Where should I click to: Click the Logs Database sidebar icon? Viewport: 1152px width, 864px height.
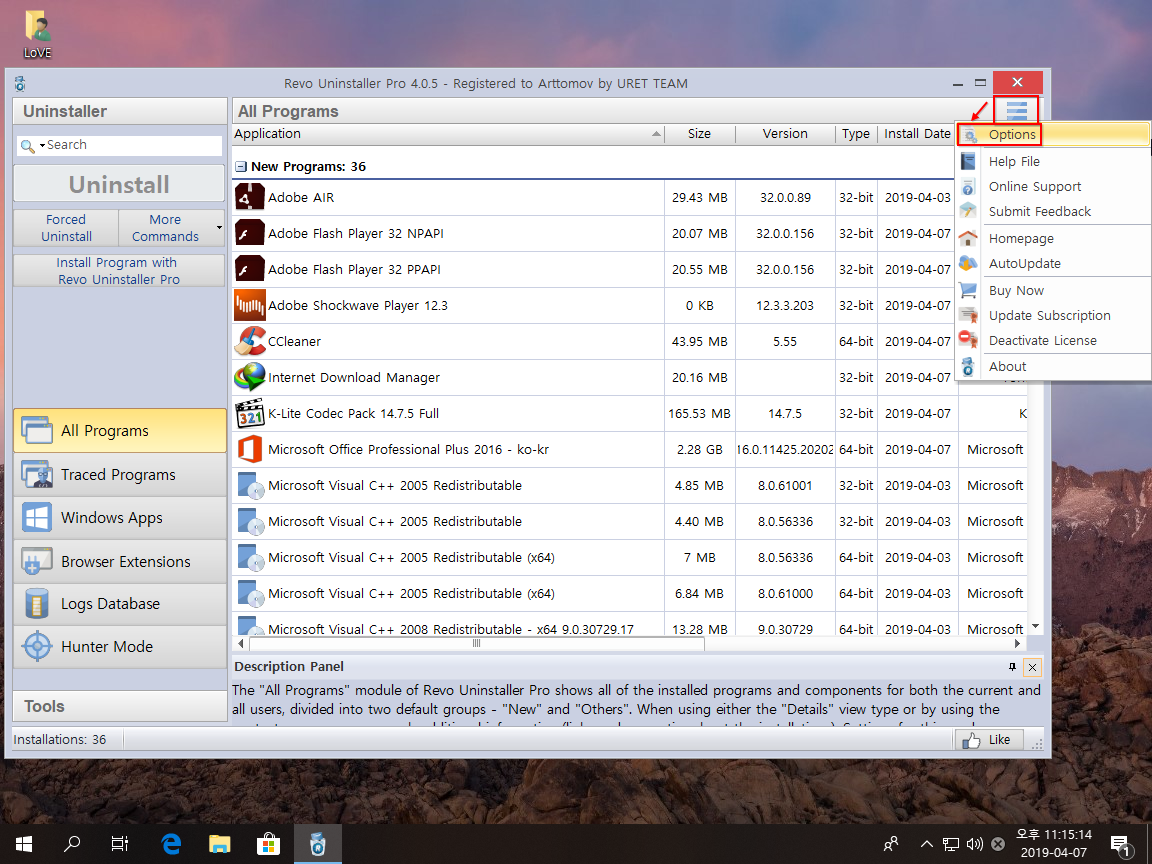coord(37,603)
